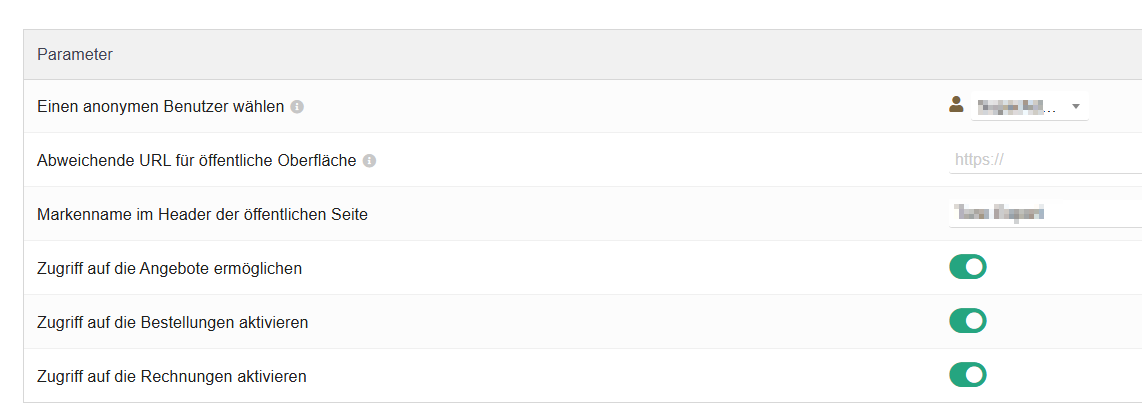Click the Markenname brand name text field
Image resolution: width=1142 pixels, height=419 pixels.
click(x=1040, y=213)
